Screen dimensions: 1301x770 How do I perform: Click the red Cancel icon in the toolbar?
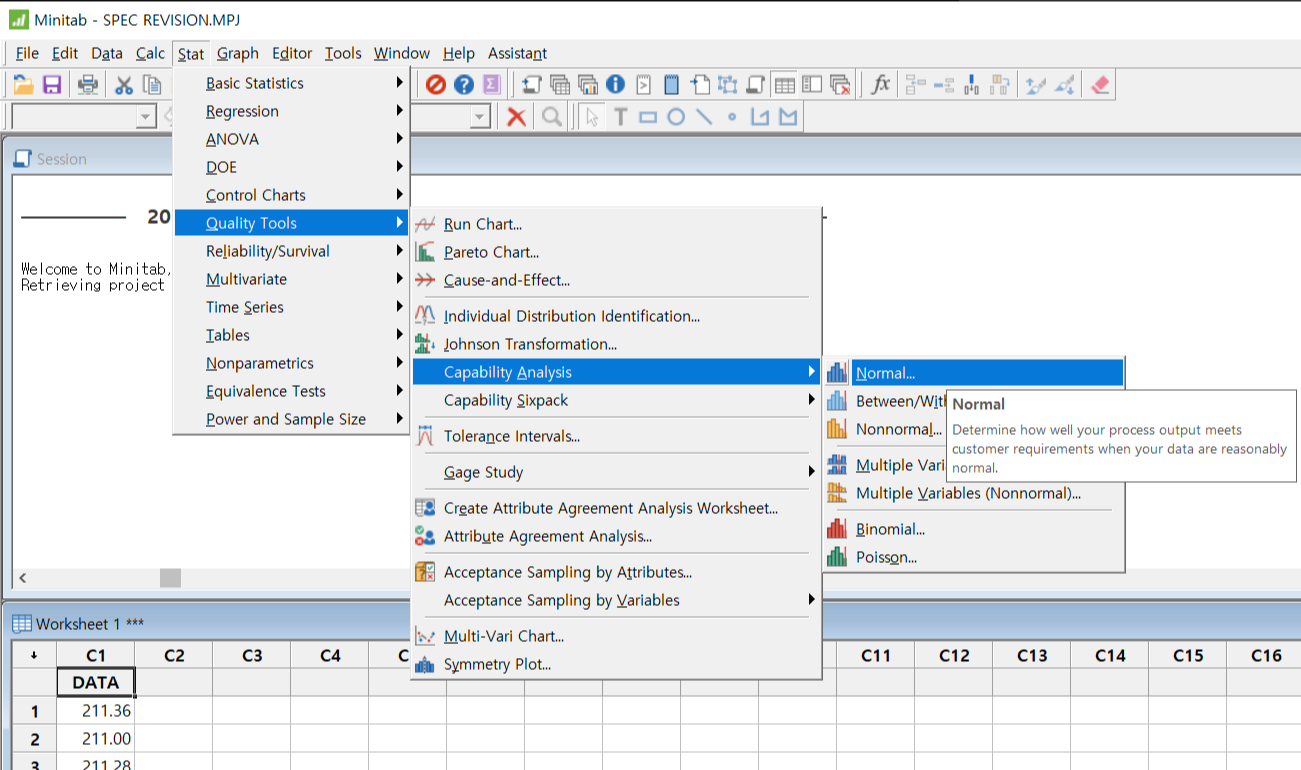tap(435, 85)
